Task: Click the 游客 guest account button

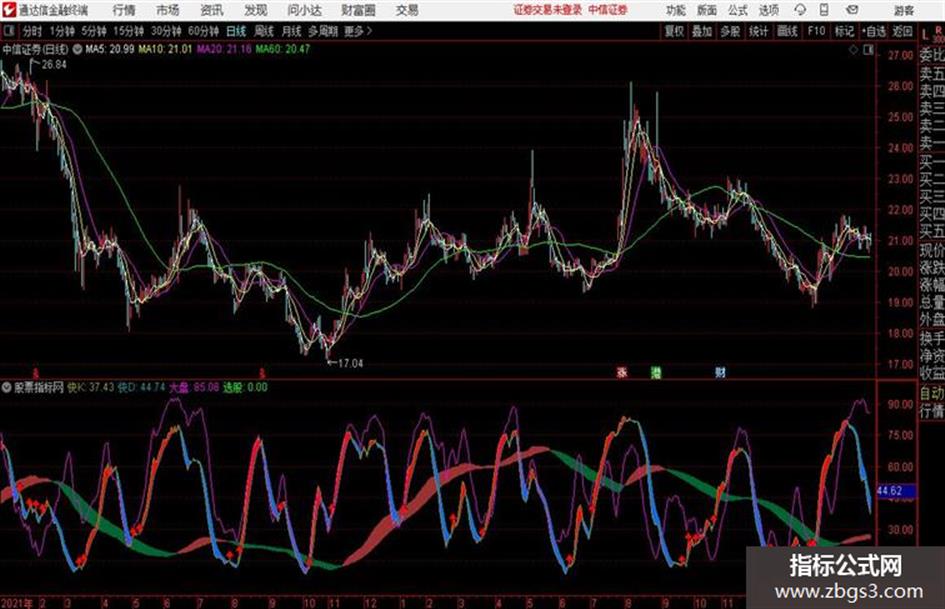Action: 903,10
